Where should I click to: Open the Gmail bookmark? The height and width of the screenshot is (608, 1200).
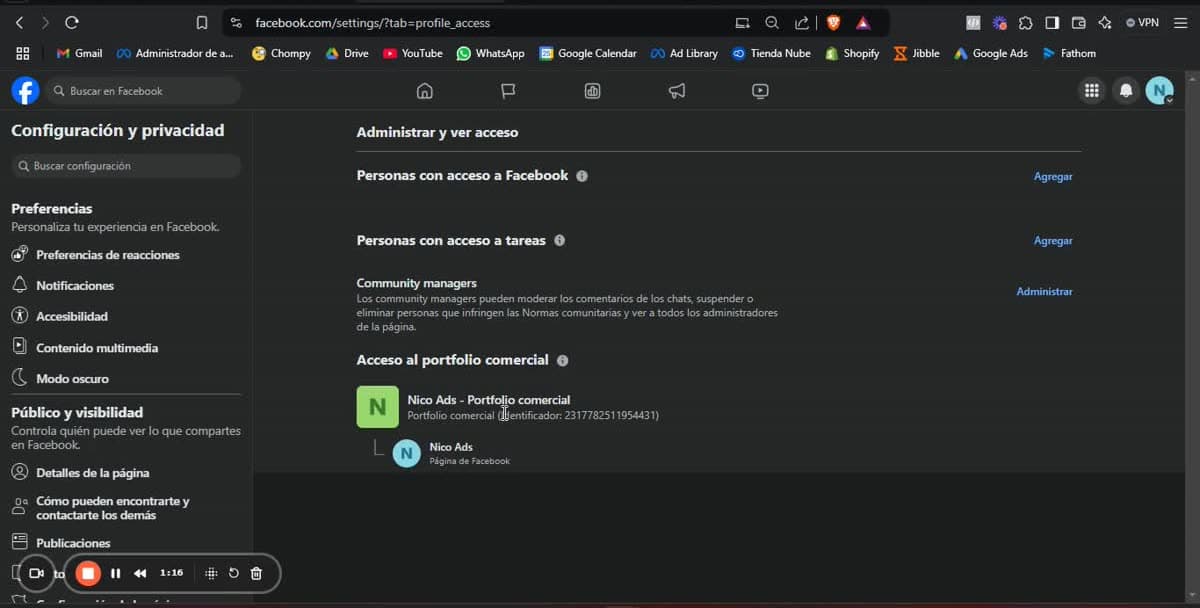(x=79, y=53)
